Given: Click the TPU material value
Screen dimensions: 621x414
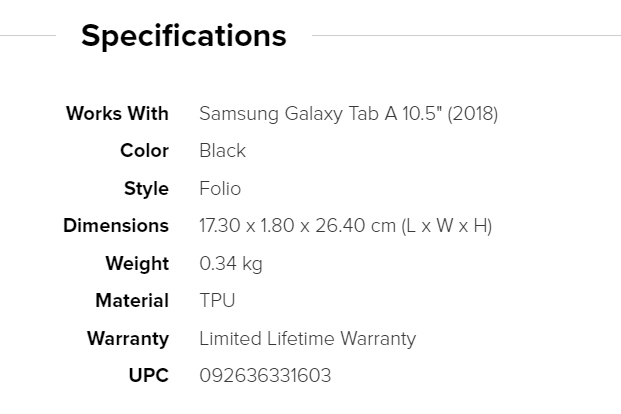Looking at the screenshot, I should (217, 301).
